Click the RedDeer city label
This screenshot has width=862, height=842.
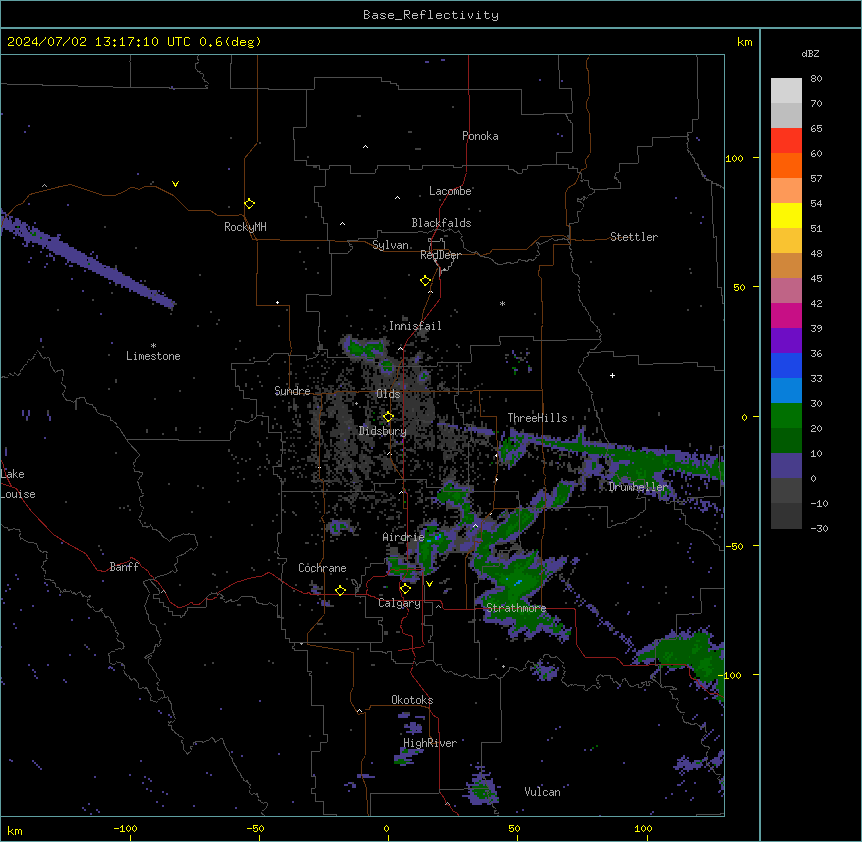(x=440, y=255)
